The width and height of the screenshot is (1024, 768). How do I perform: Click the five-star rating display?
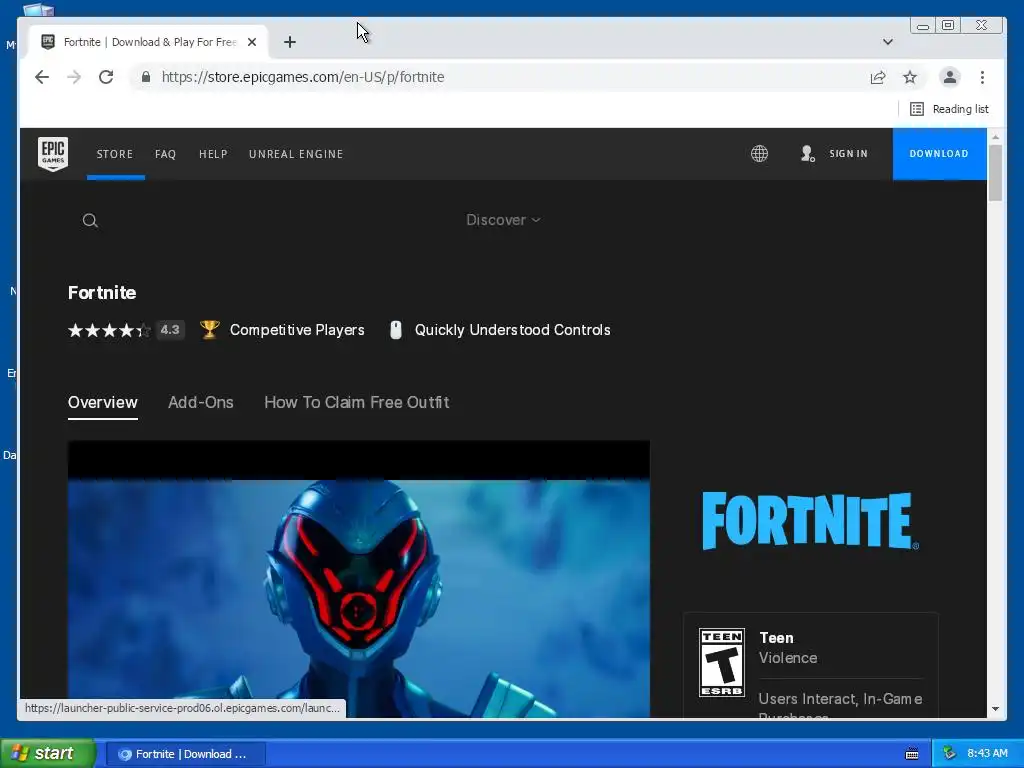click(109, 330)
